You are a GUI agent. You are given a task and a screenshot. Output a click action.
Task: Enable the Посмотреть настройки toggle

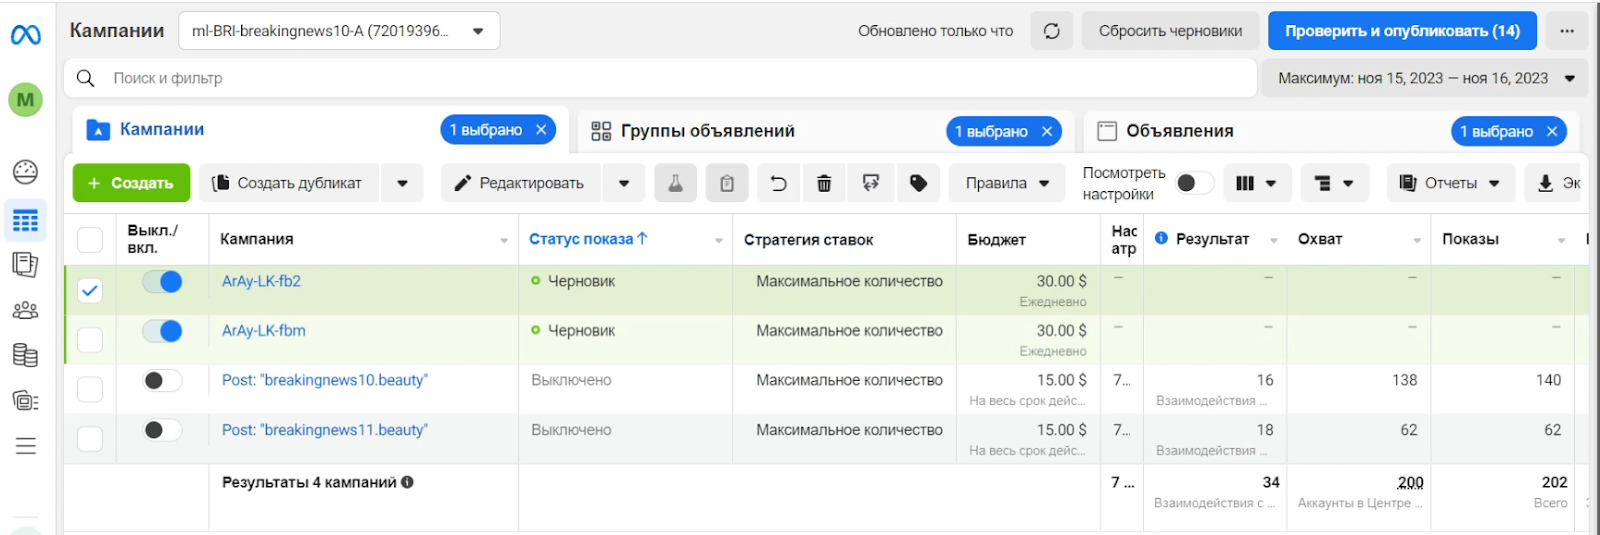(x=1194, y=183)
